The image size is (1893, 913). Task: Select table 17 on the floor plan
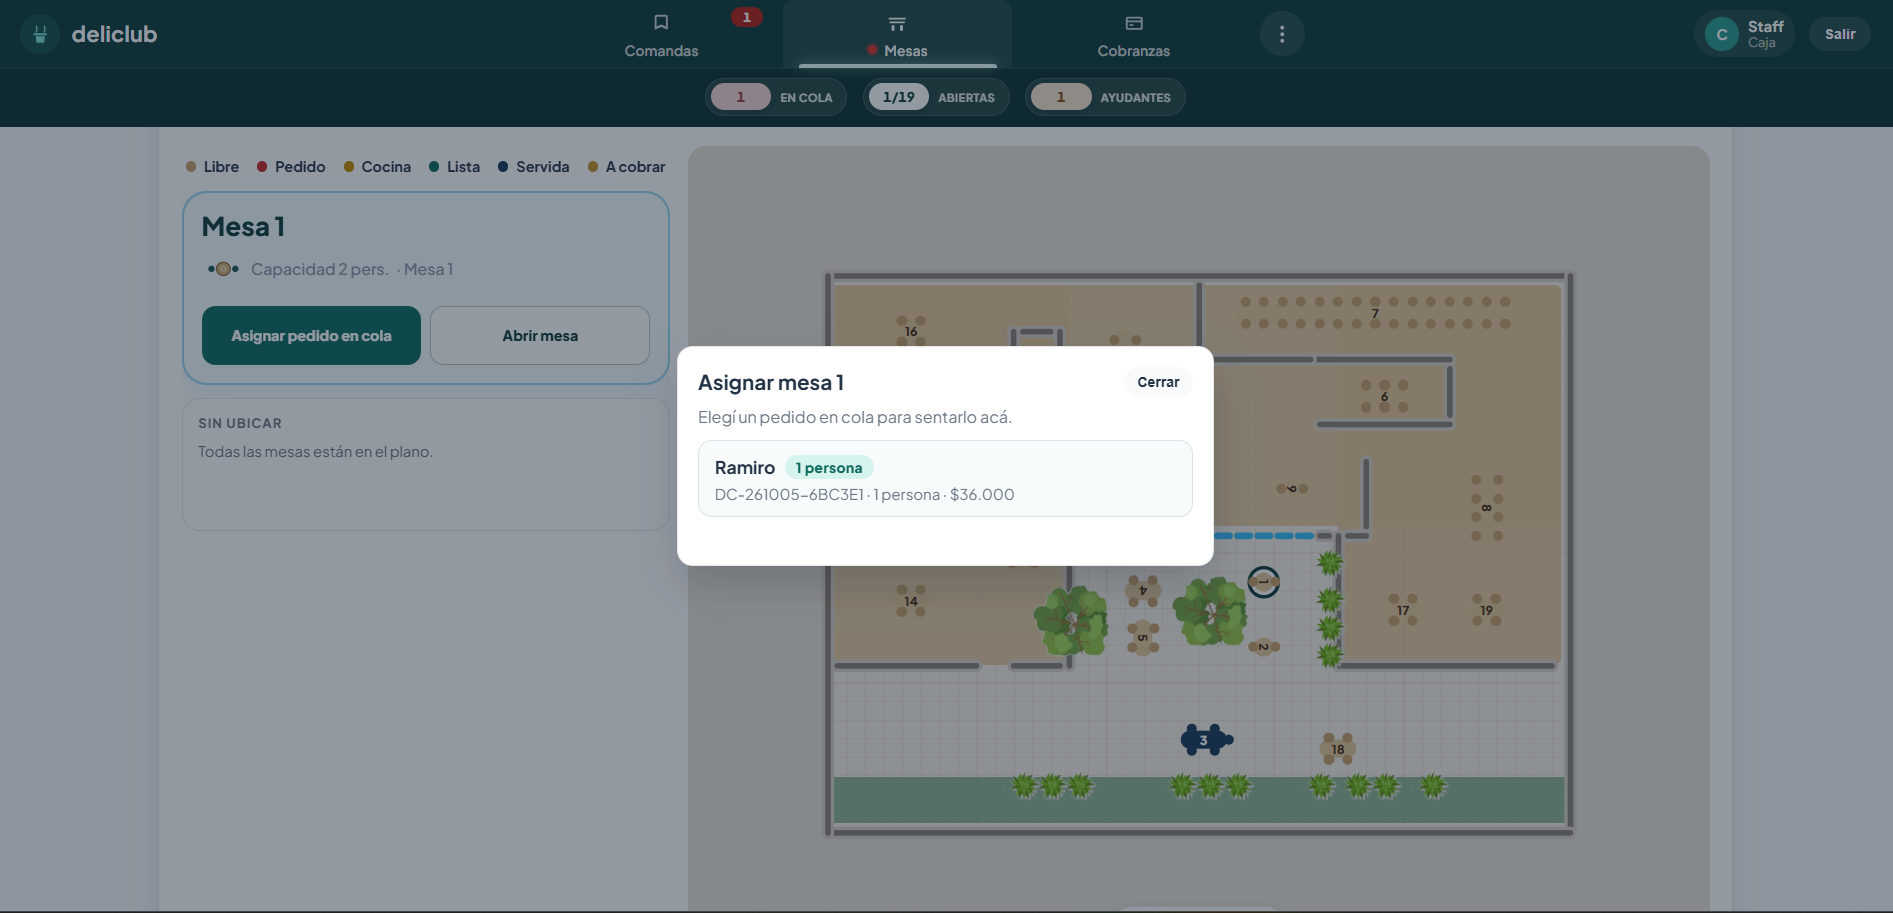point(1403,610)
